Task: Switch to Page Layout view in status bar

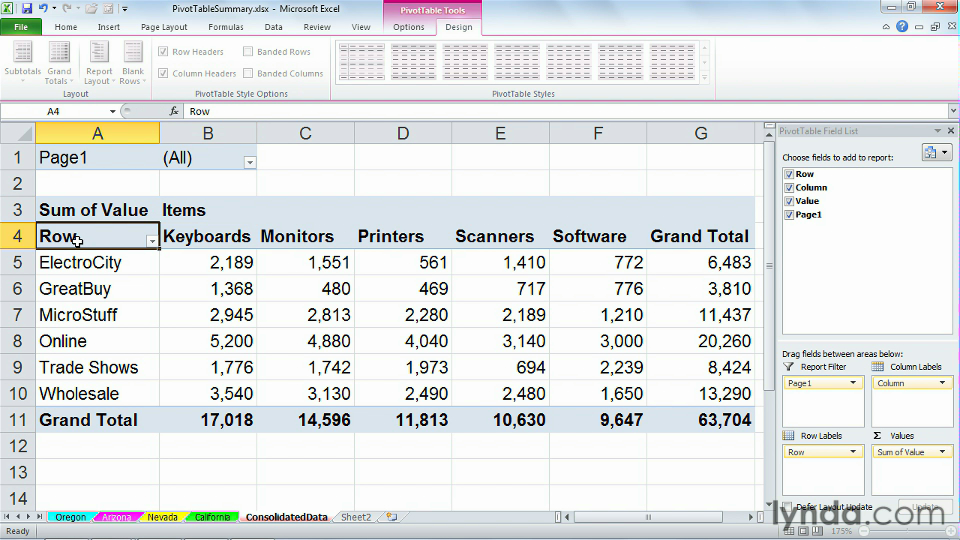Action: [x=803, y=531]
